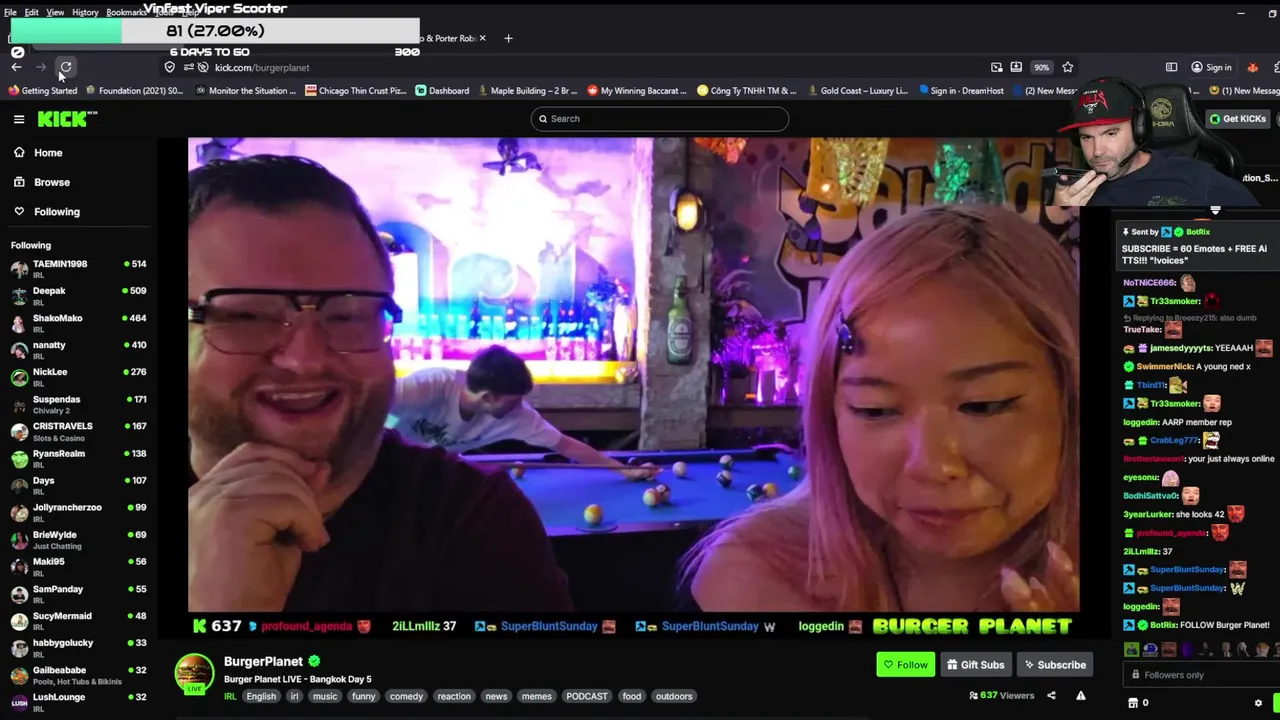
Task: Click the 90% zoom level indicator
Action: (x=1041, y=67)
